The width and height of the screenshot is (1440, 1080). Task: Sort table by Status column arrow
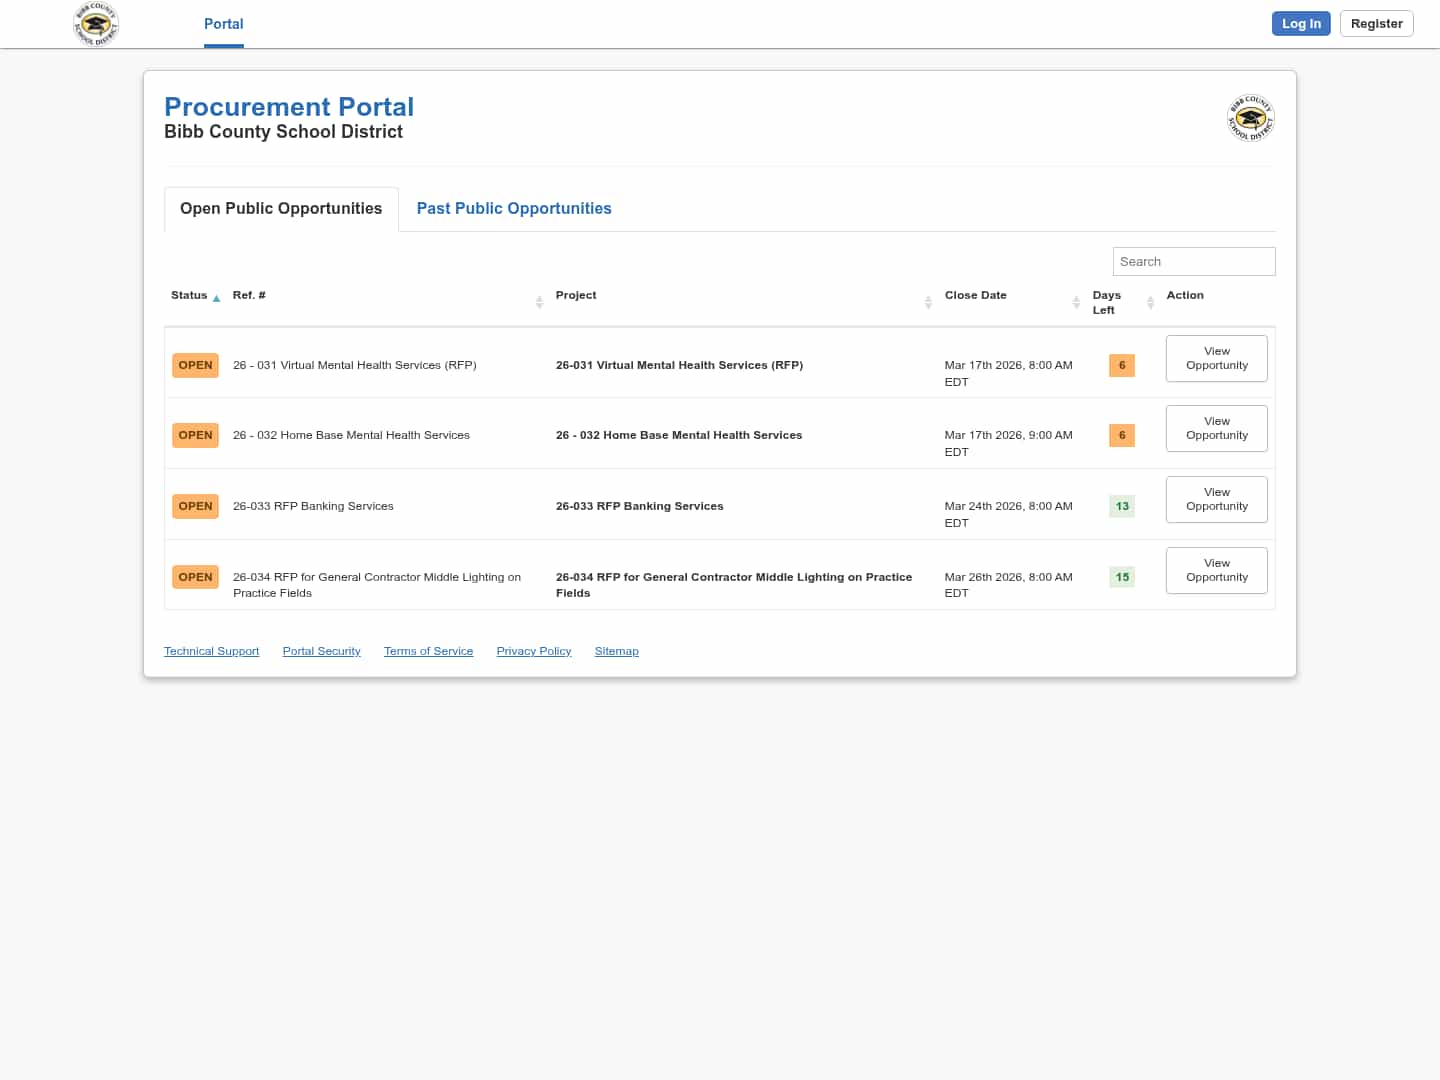coord(216,298)
